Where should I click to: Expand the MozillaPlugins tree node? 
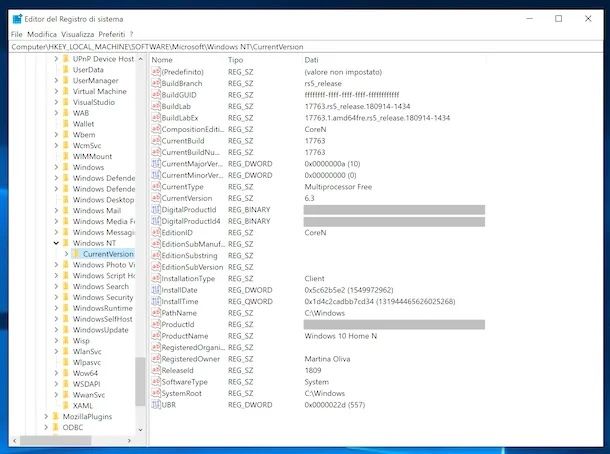pyautogui.click(x=46, y=416)
